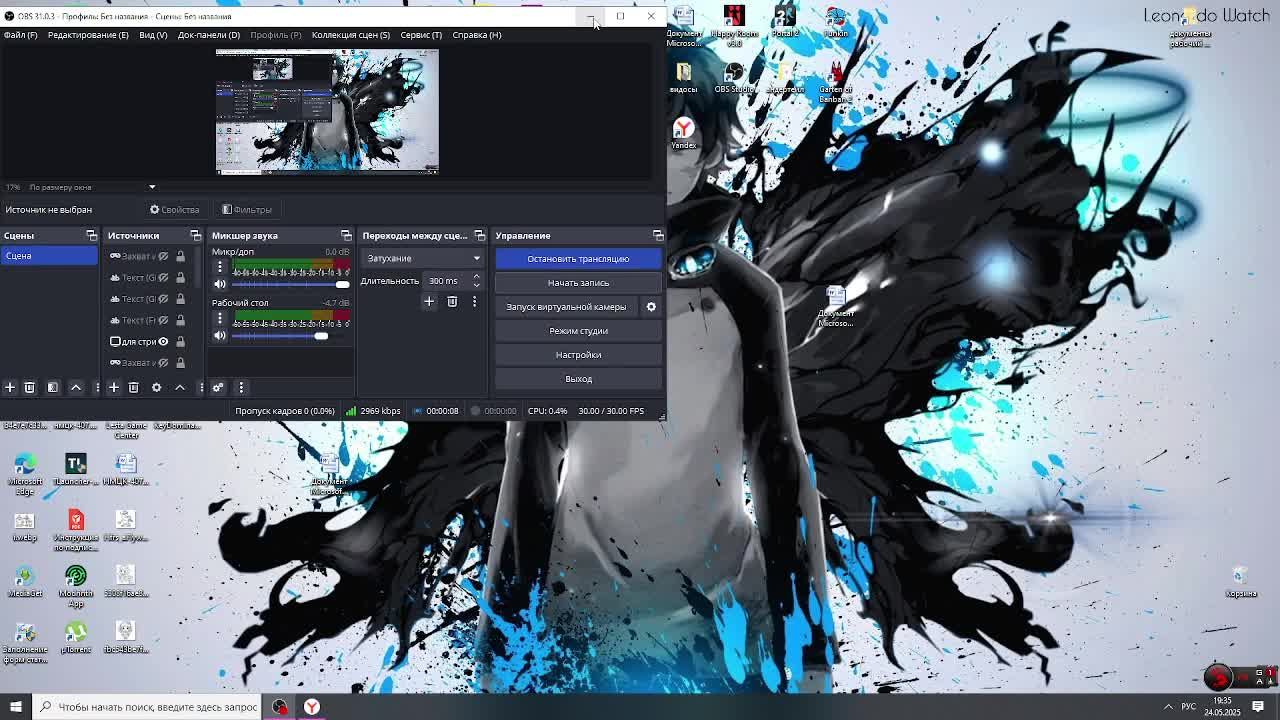This screenshot has height=720, width=1280.
Task: Undock the Управление panel
Action: pyautogui.click(x=658, y=235)
